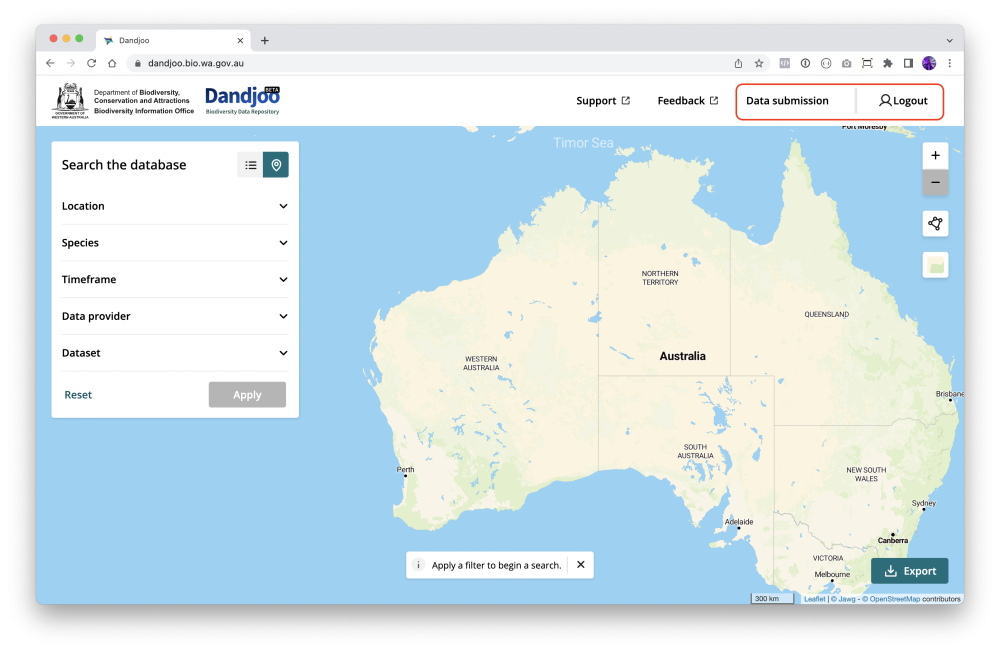The image size is (1000, 652).
Task: Close the Dandjoo tab
Action: (240, 40)
